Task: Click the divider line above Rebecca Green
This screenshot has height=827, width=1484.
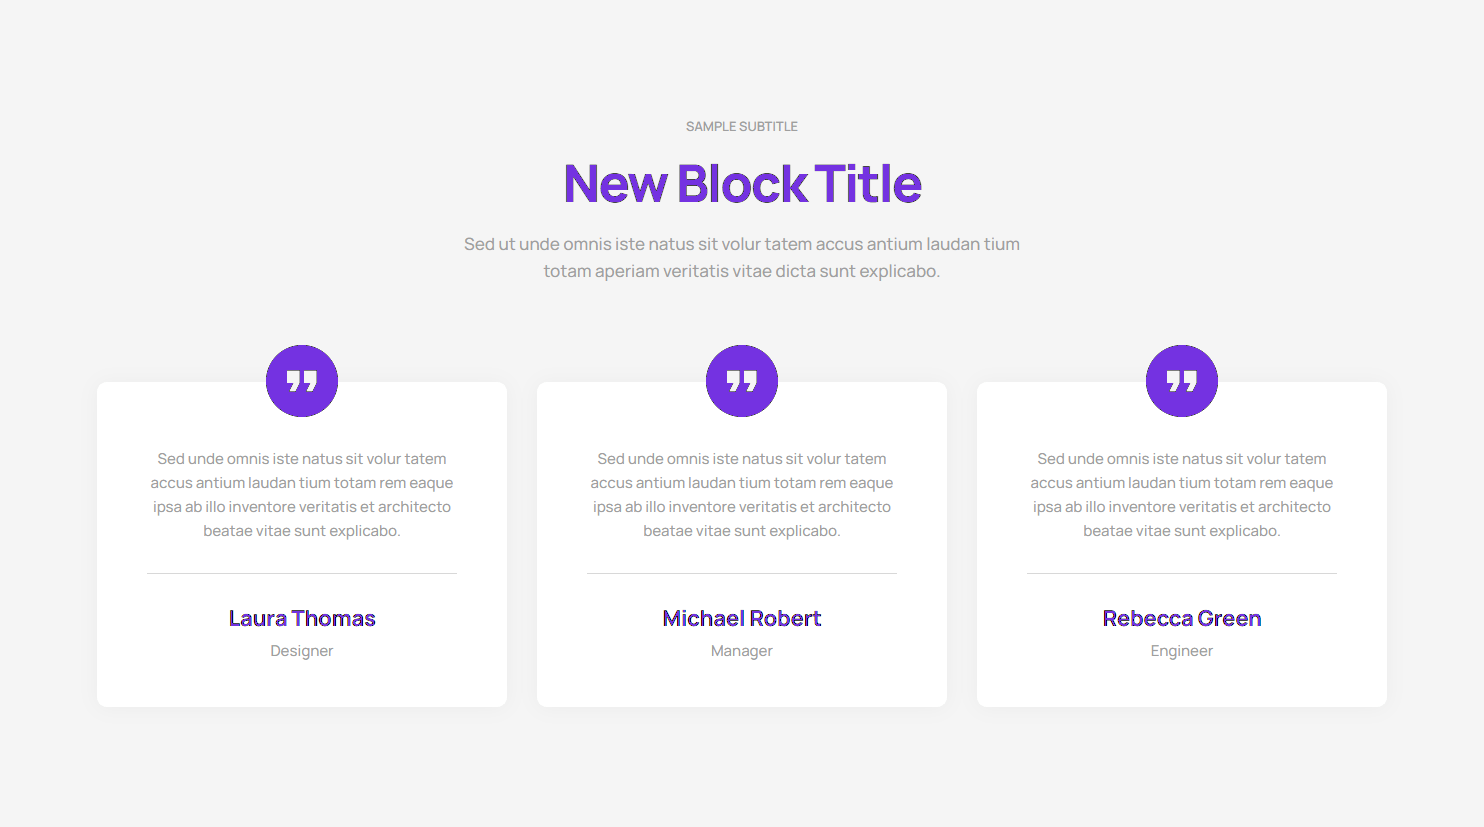Action: (1182, 573)
